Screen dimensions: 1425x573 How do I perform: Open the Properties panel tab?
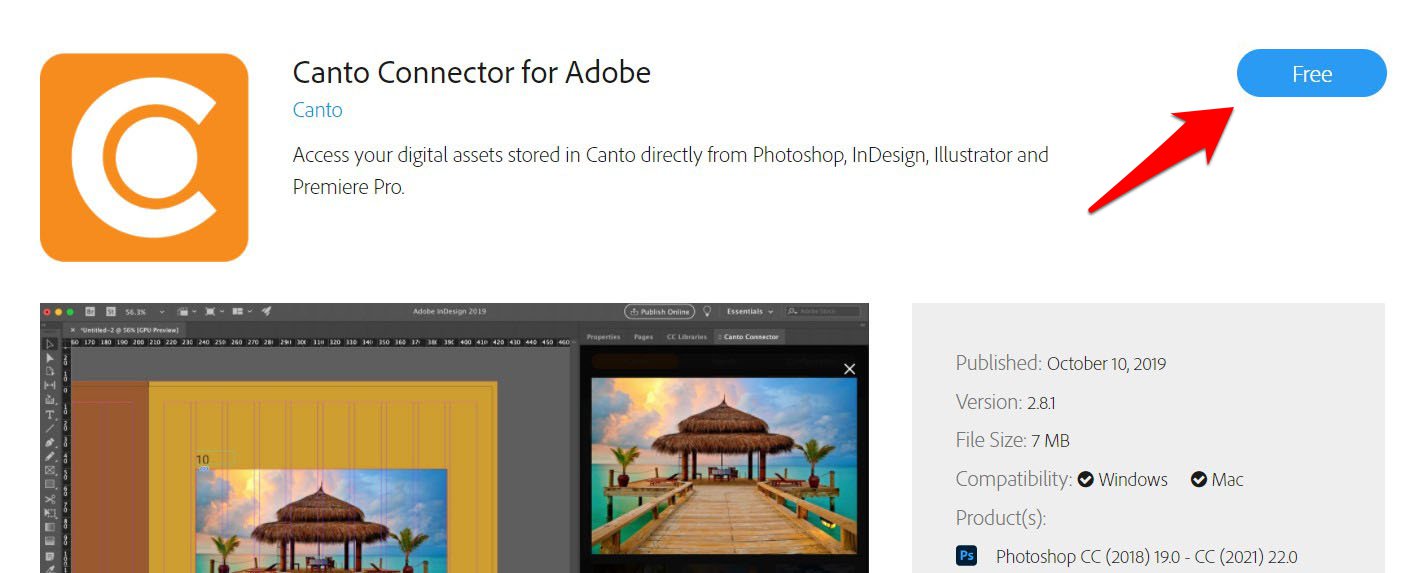click(603, 337)
